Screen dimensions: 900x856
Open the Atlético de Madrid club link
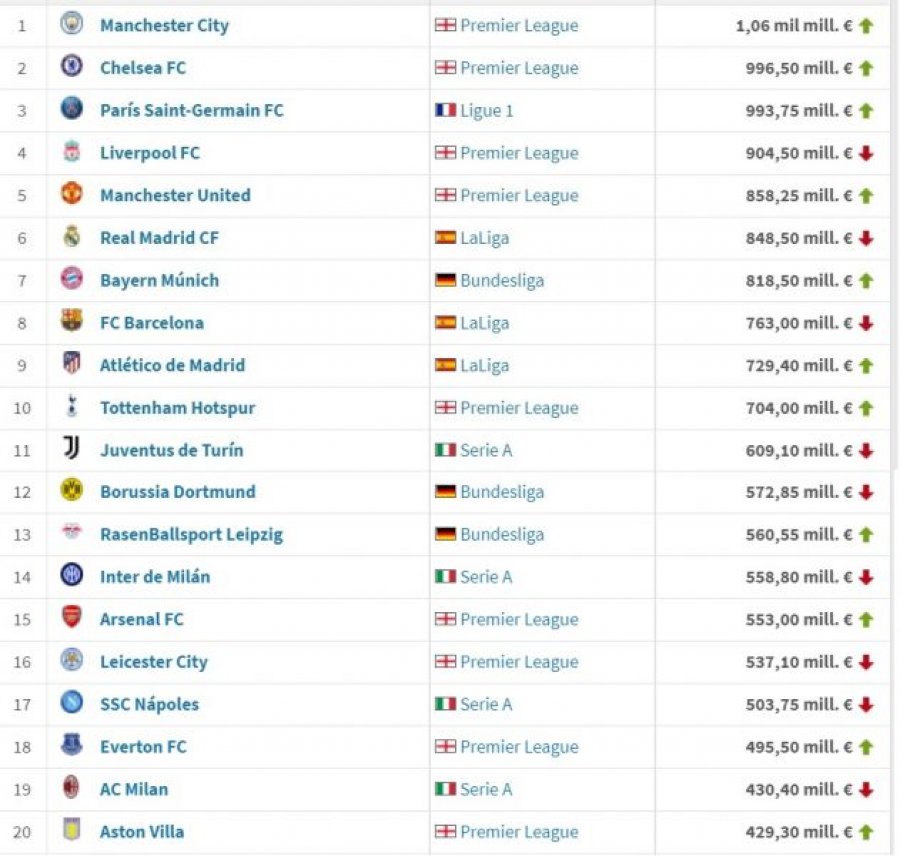point(172,365)
